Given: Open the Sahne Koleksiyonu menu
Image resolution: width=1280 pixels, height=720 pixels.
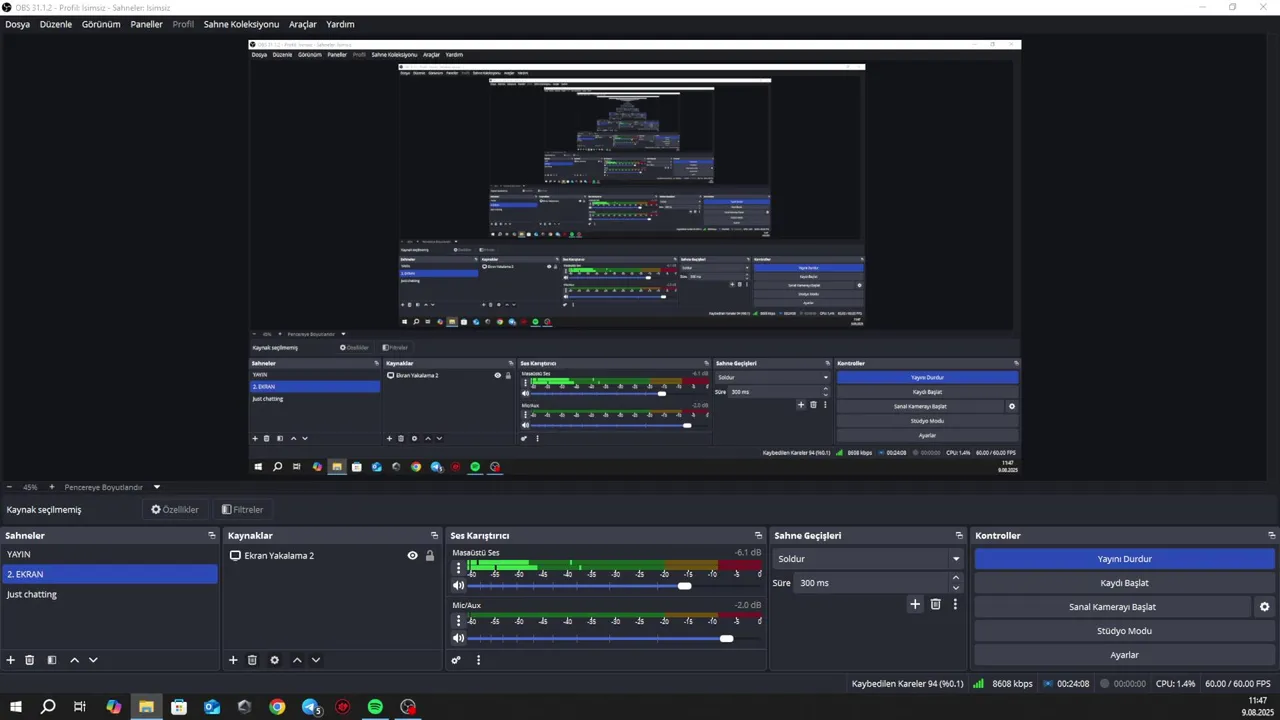Looking at the screenshot, I should tap(241, 24).
